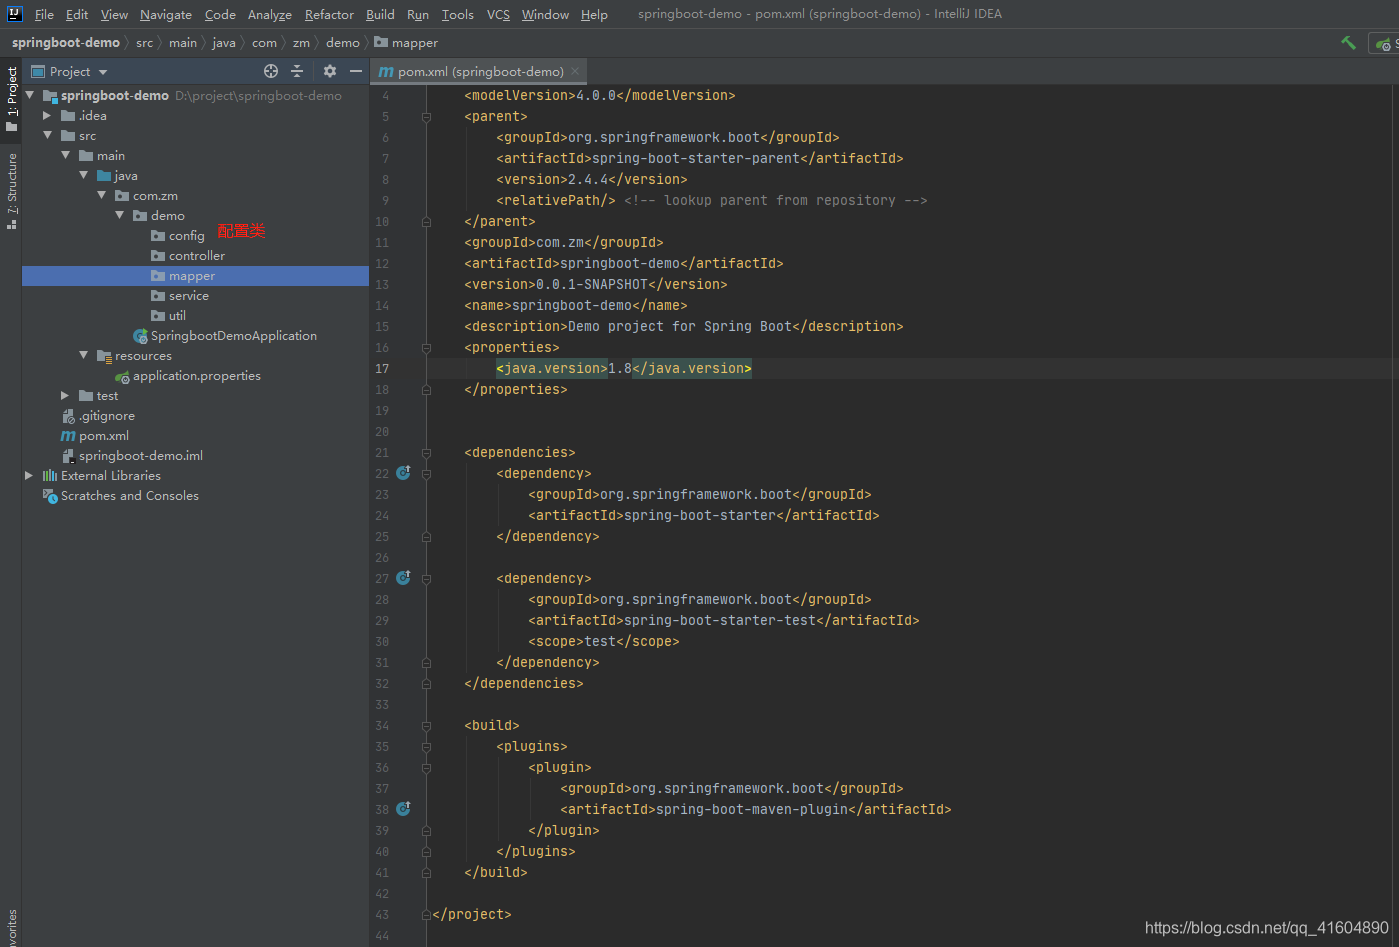Fold the build tag on line 34
This screenshot has height=947, width=1399.
[x=426, y=726]
